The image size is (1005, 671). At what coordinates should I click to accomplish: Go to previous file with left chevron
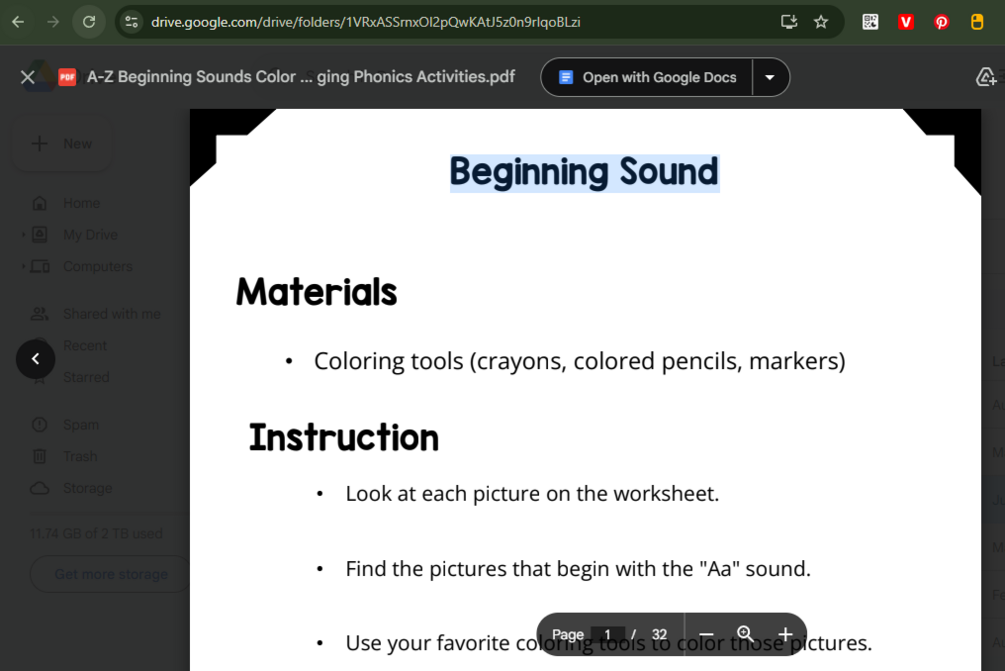[36, 359]
